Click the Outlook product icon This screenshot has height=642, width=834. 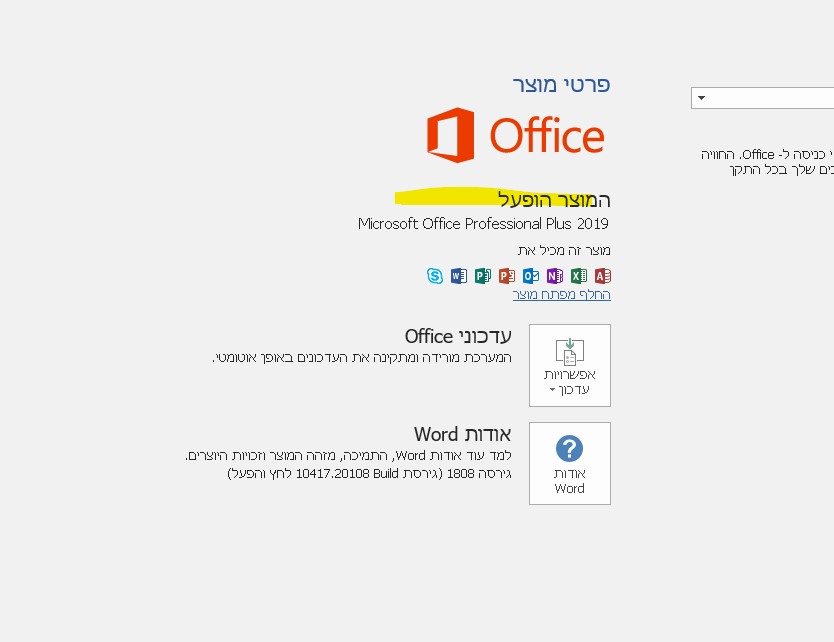(530, 276)
